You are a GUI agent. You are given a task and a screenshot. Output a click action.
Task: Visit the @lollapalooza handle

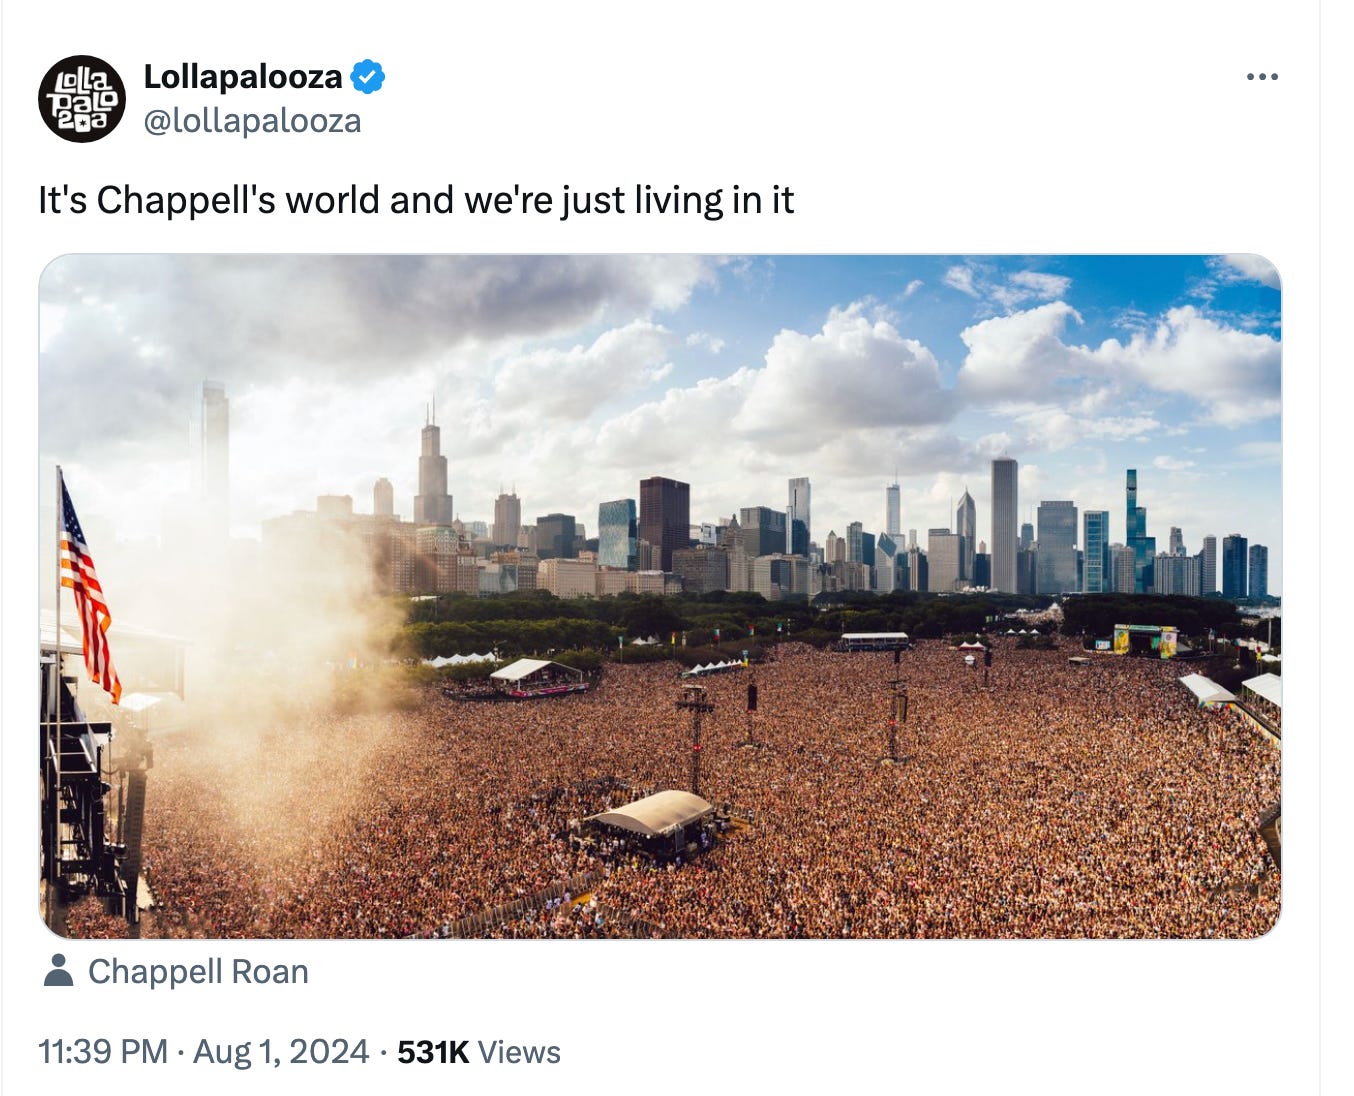(253, 121)
